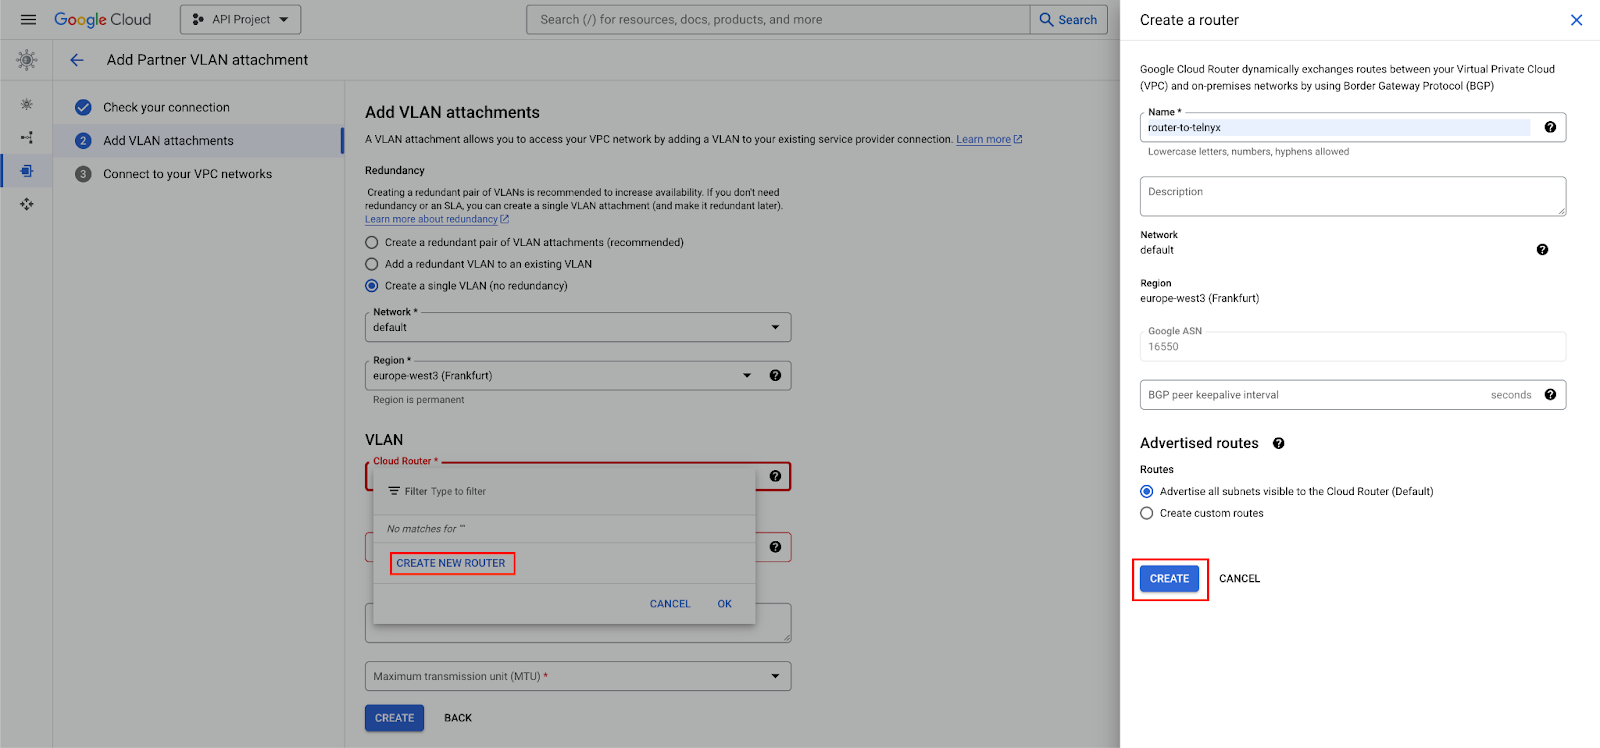Viewport: 1600px width, 748px height.
Task: Select the second sidebar icon with branching nodes
Action: click(27, 137)
